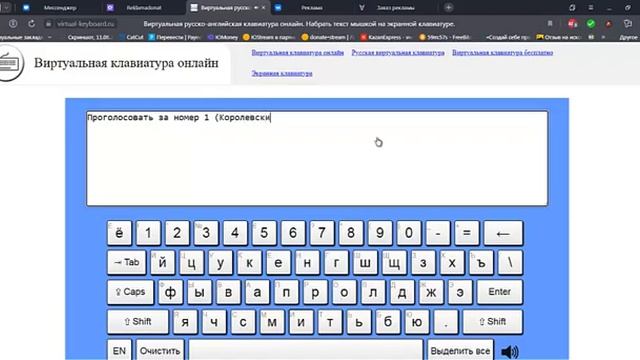The height and width of the screenshot is (360, 640).
Task: Click the Очистить button
Action: [x=160, y=350]
